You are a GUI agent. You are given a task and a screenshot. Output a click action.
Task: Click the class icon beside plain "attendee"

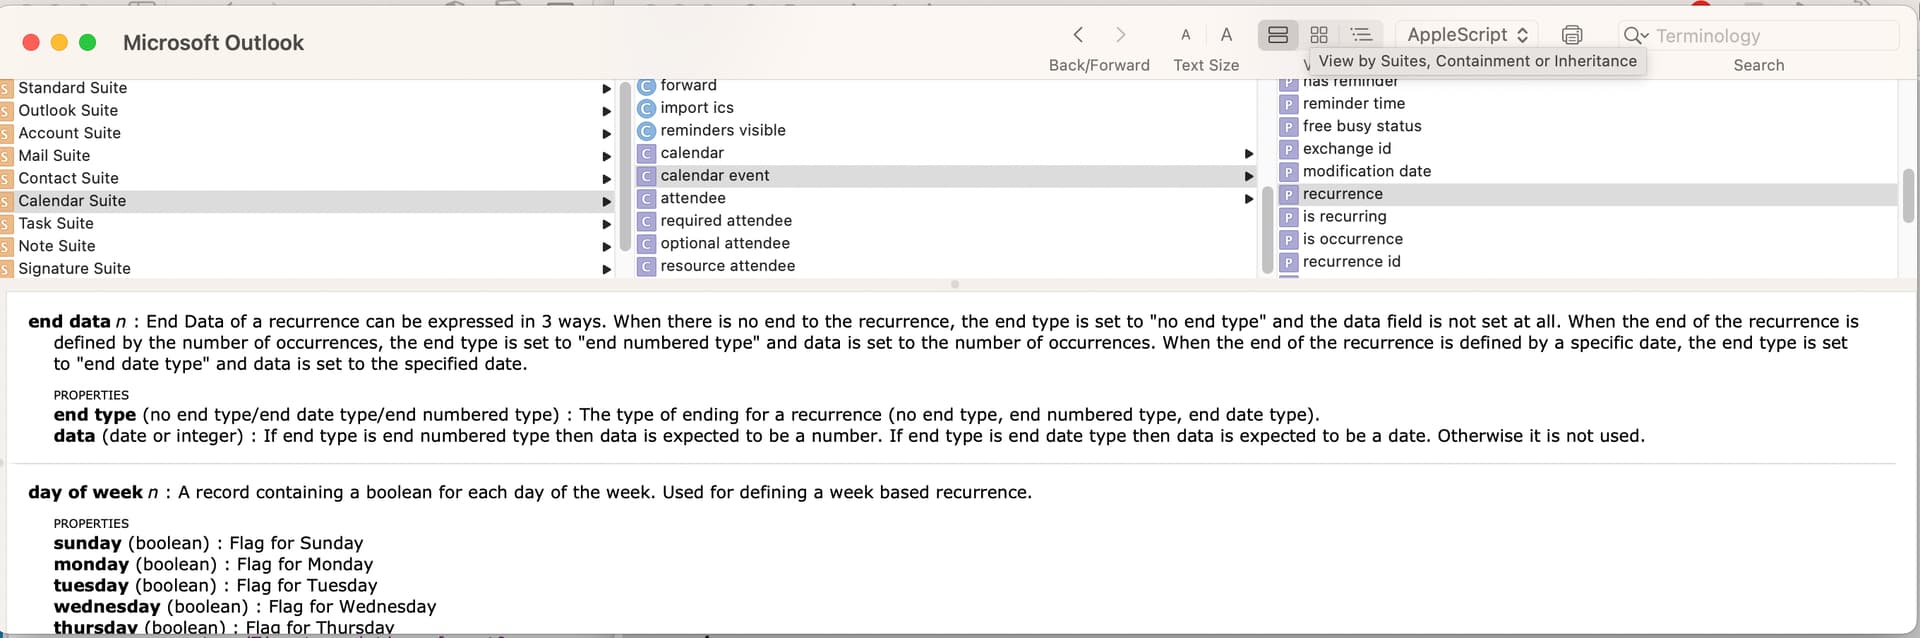pos(646,198)
